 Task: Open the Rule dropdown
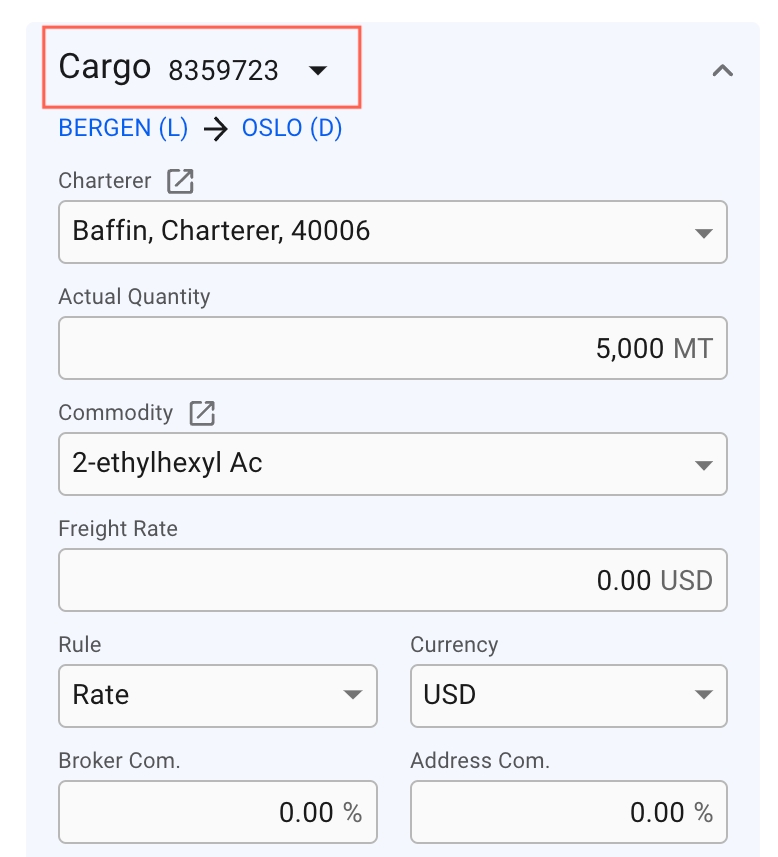(352, 695)
